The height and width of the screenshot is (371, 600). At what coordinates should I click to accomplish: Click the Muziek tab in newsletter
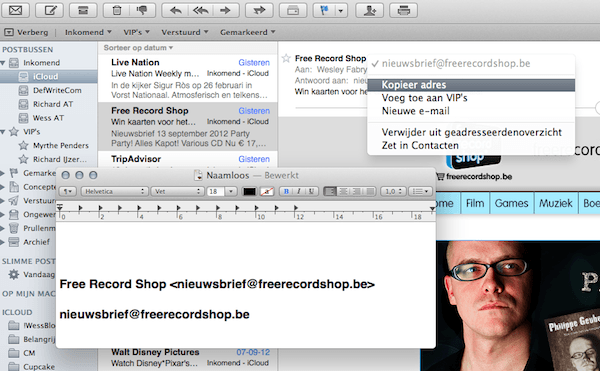[x=556, y=203]
